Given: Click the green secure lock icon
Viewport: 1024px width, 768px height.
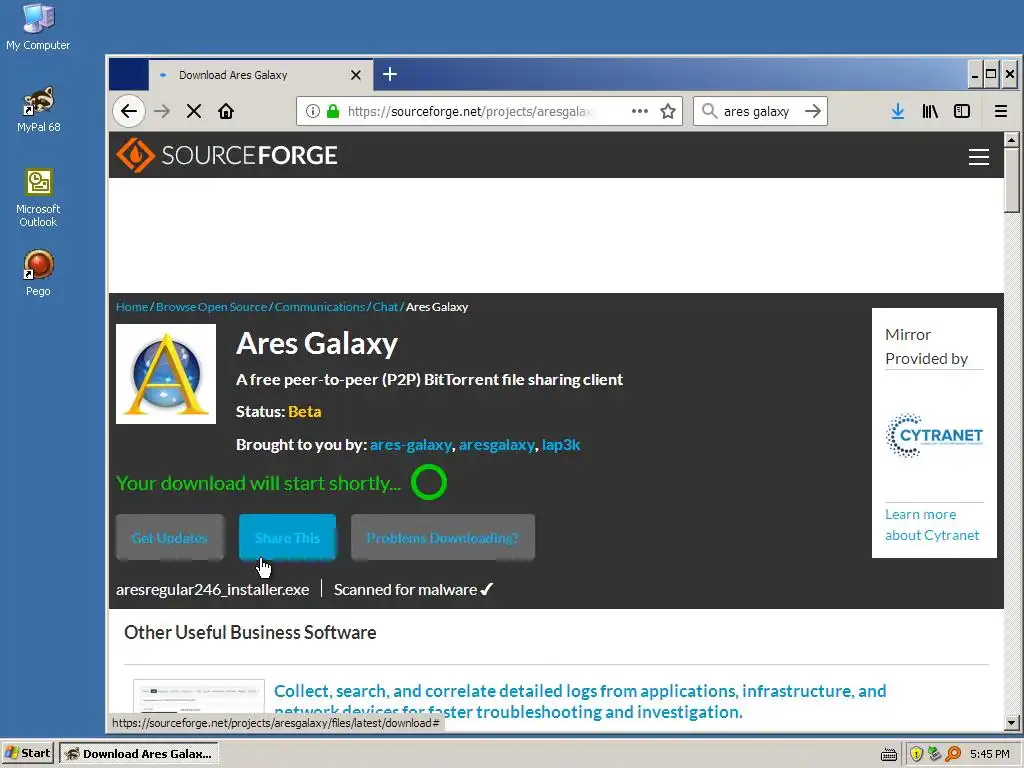Looking at the screenshot, I should tap(333, 111).
